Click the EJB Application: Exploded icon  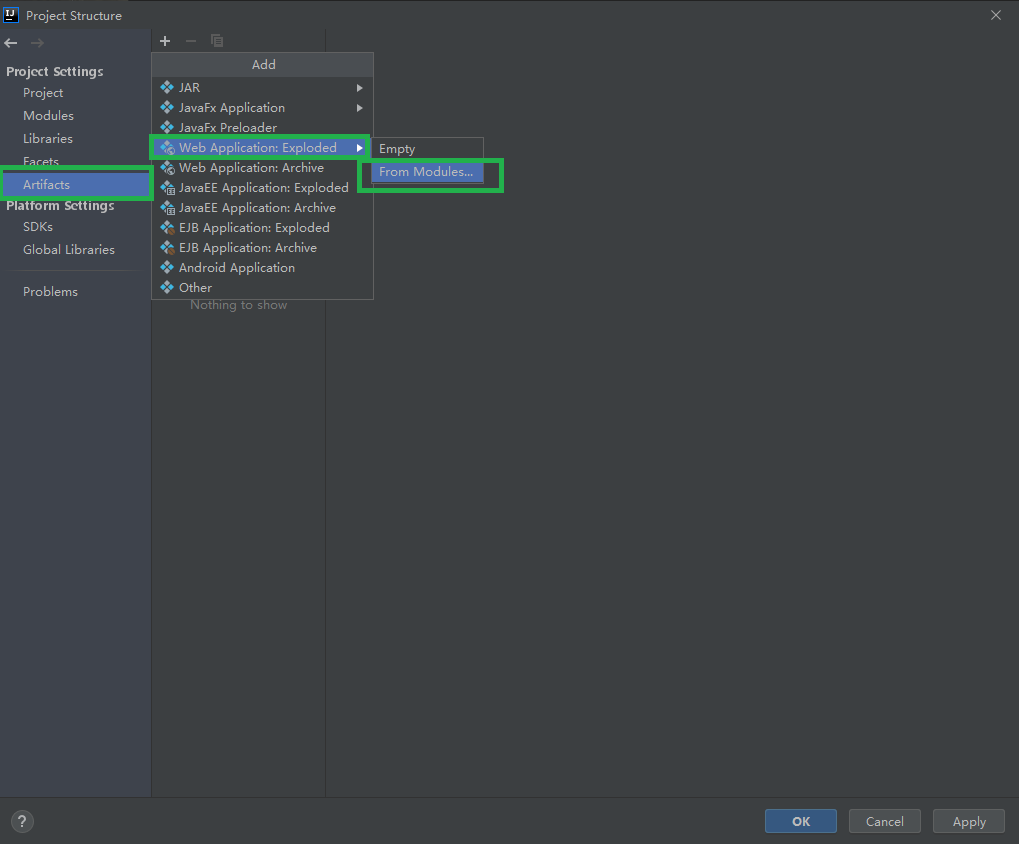[x=168, y=227]
